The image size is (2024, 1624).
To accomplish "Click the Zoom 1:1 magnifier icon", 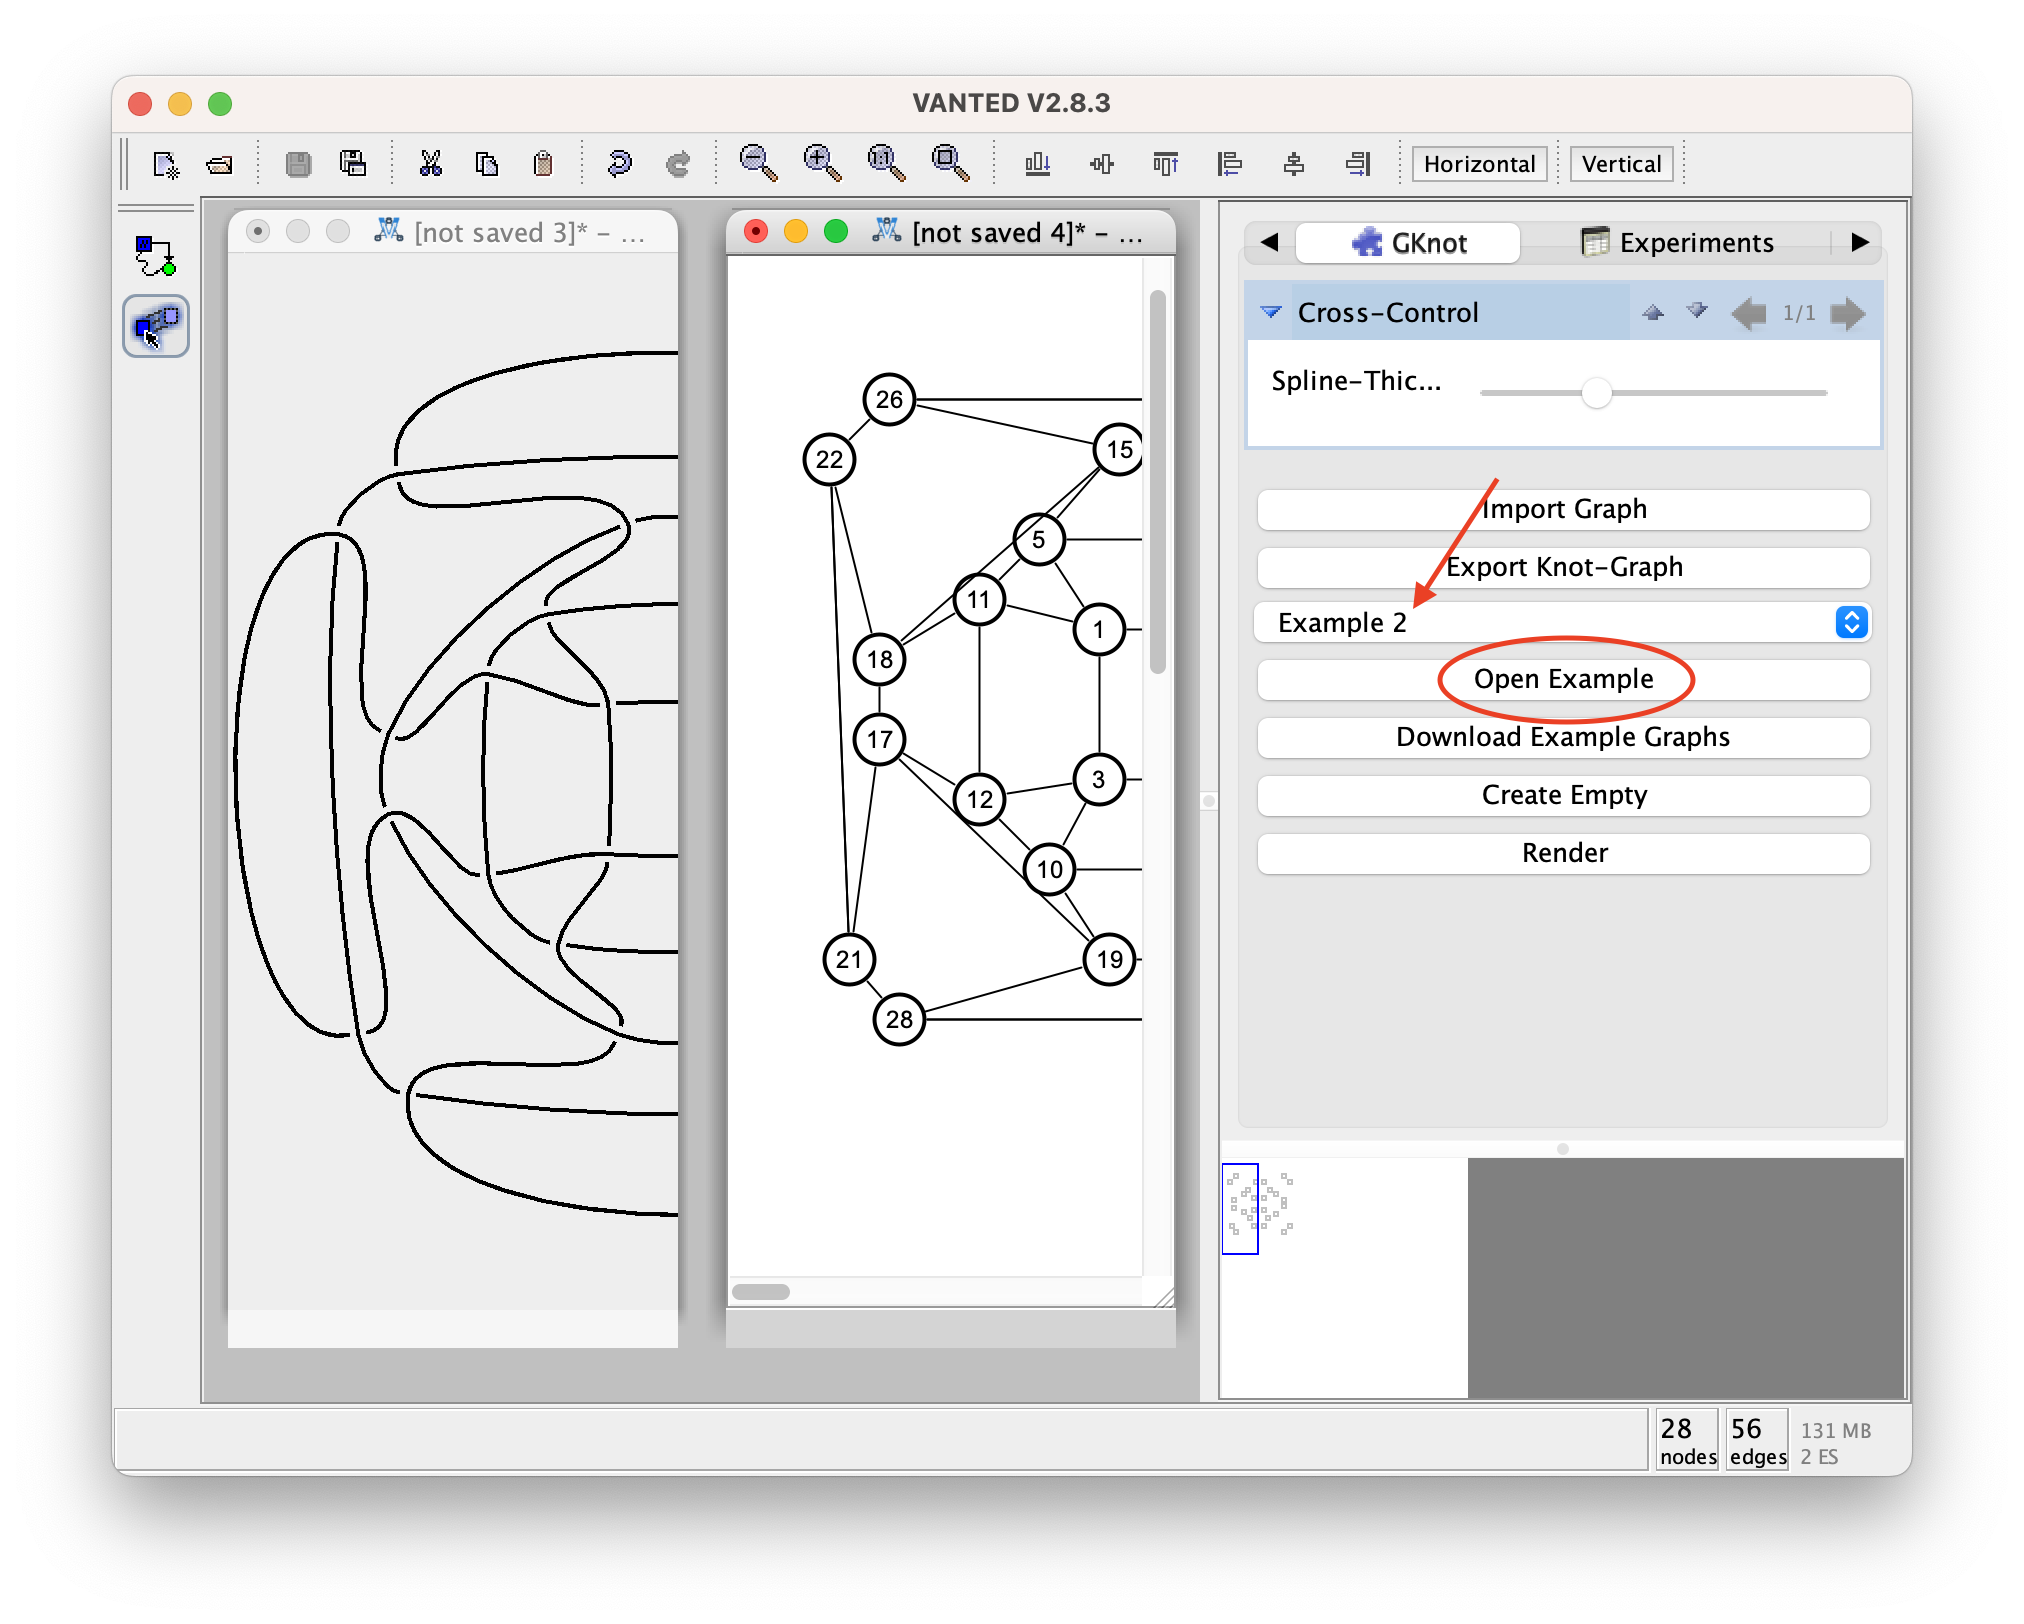I will 885,163.
